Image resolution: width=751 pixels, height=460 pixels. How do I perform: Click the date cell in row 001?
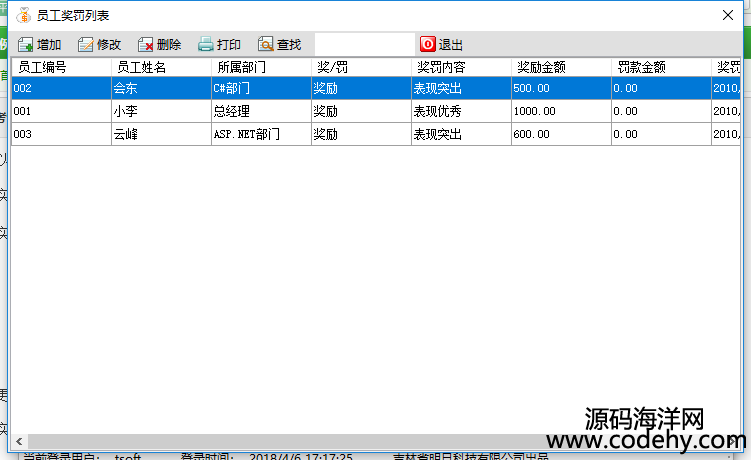point(726,111)
